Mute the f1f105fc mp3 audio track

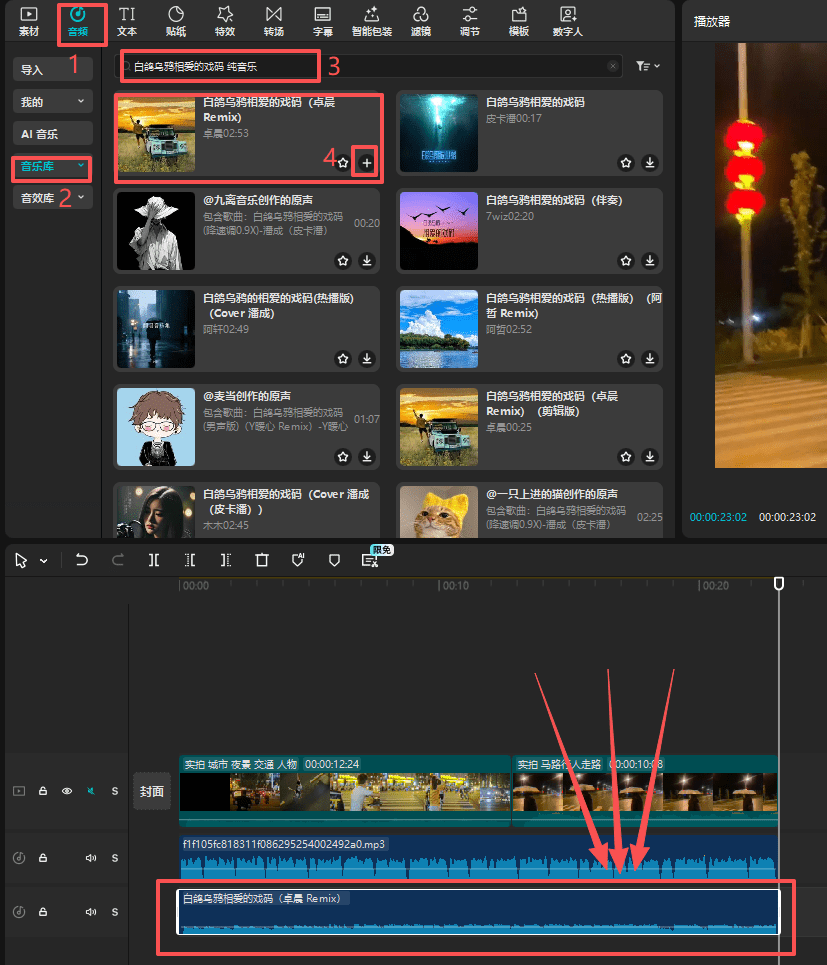(90, 858)
